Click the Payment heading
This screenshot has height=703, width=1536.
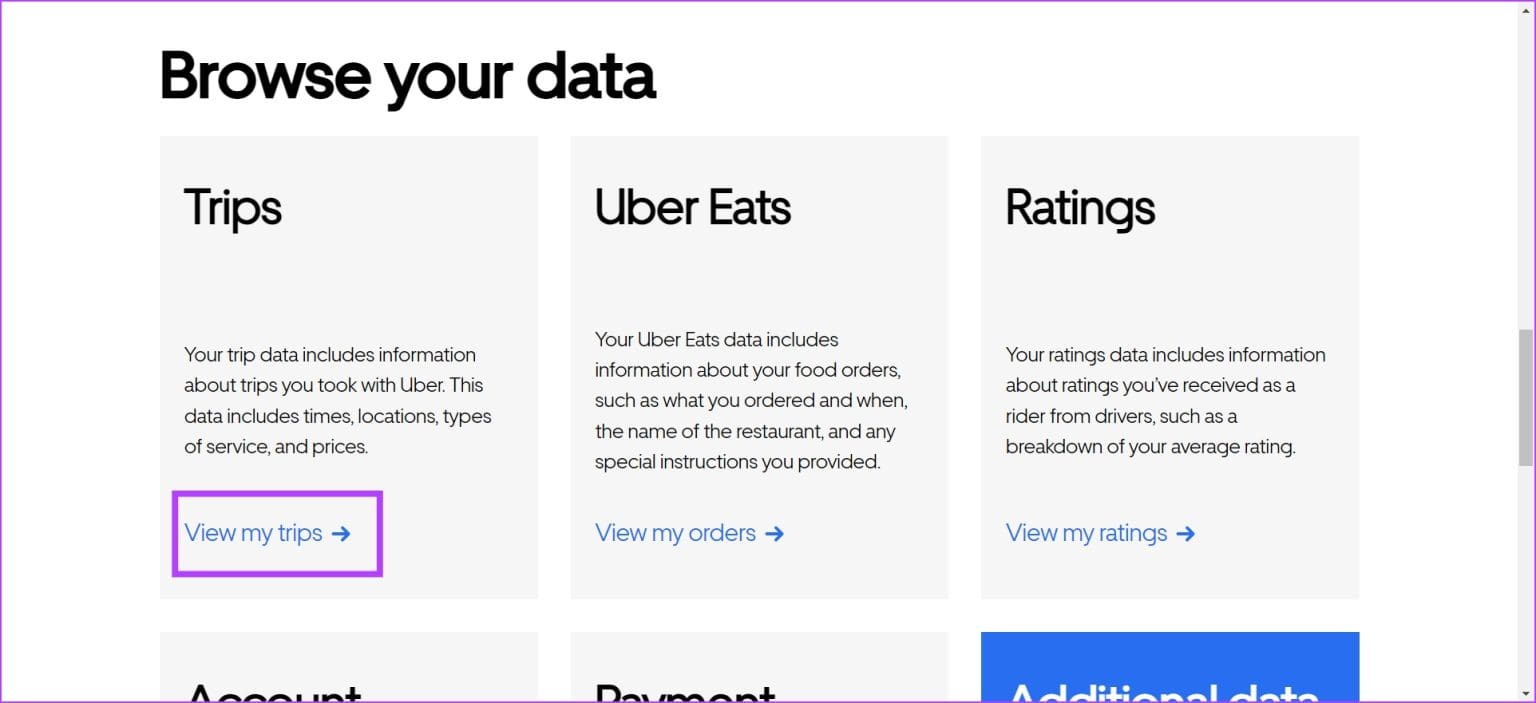(x=684, y=690)
